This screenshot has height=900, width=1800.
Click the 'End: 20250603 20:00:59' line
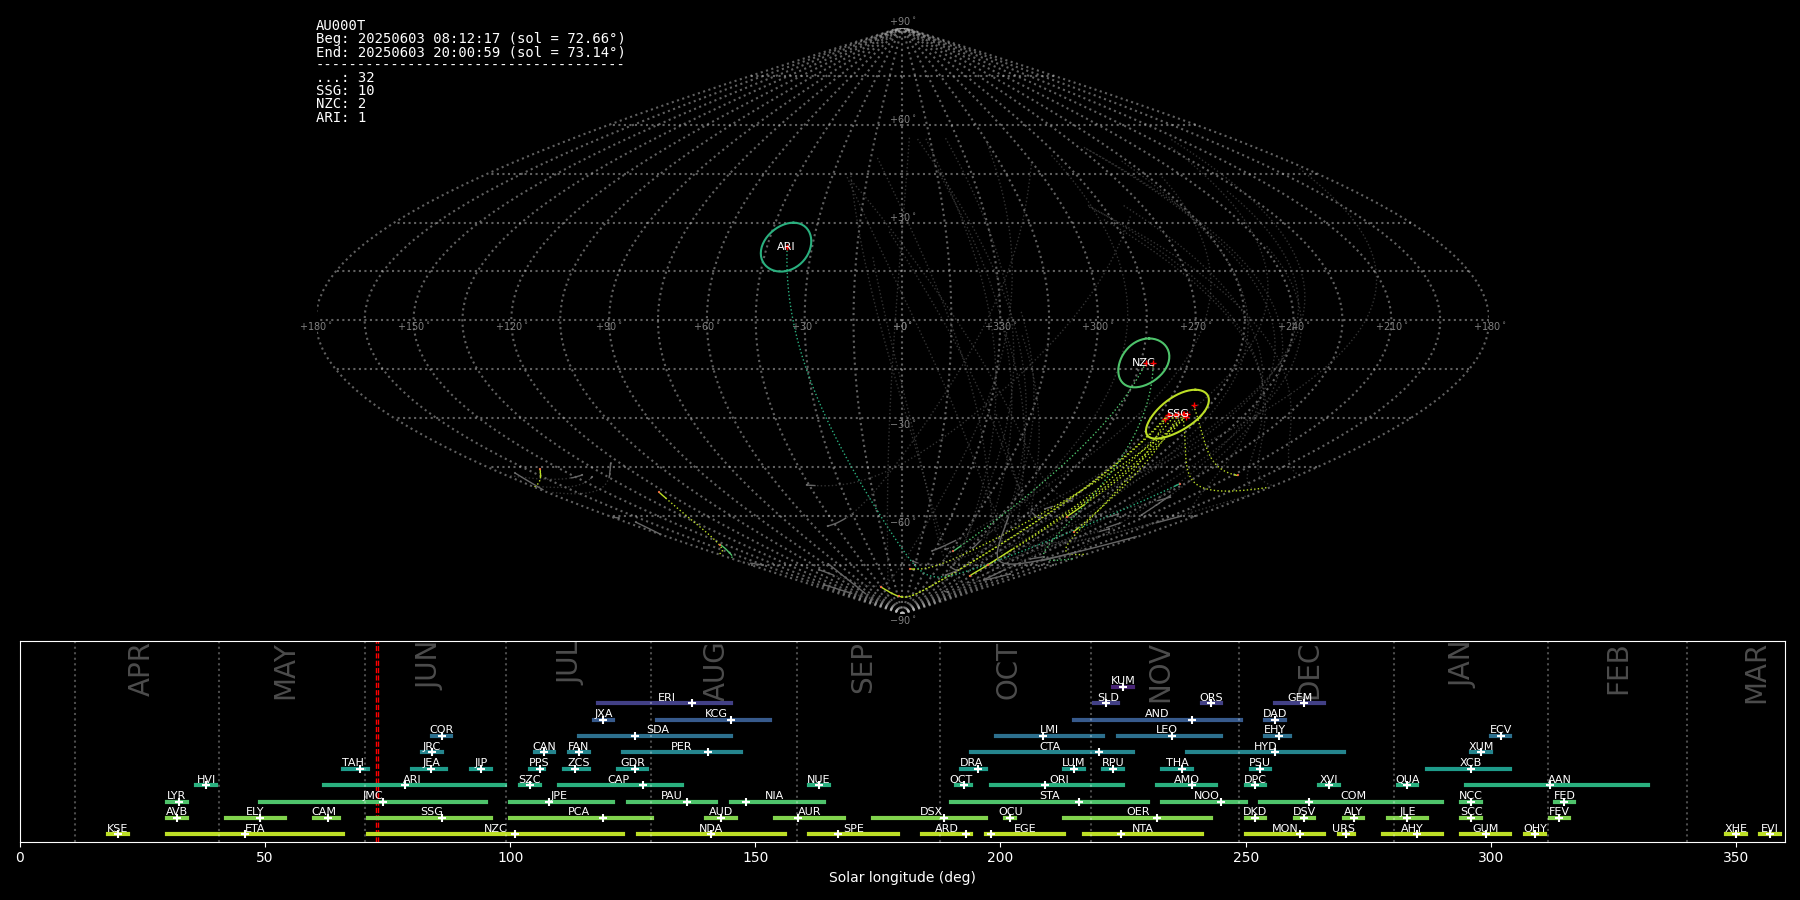click(x=470, y=52)
